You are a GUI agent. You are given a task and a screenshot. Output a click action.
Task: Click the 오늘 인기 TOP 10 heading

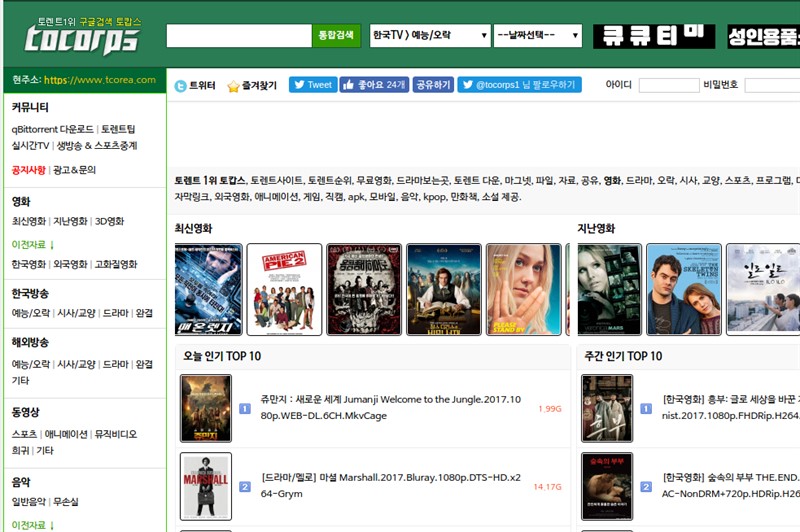[x=222, y=356]
